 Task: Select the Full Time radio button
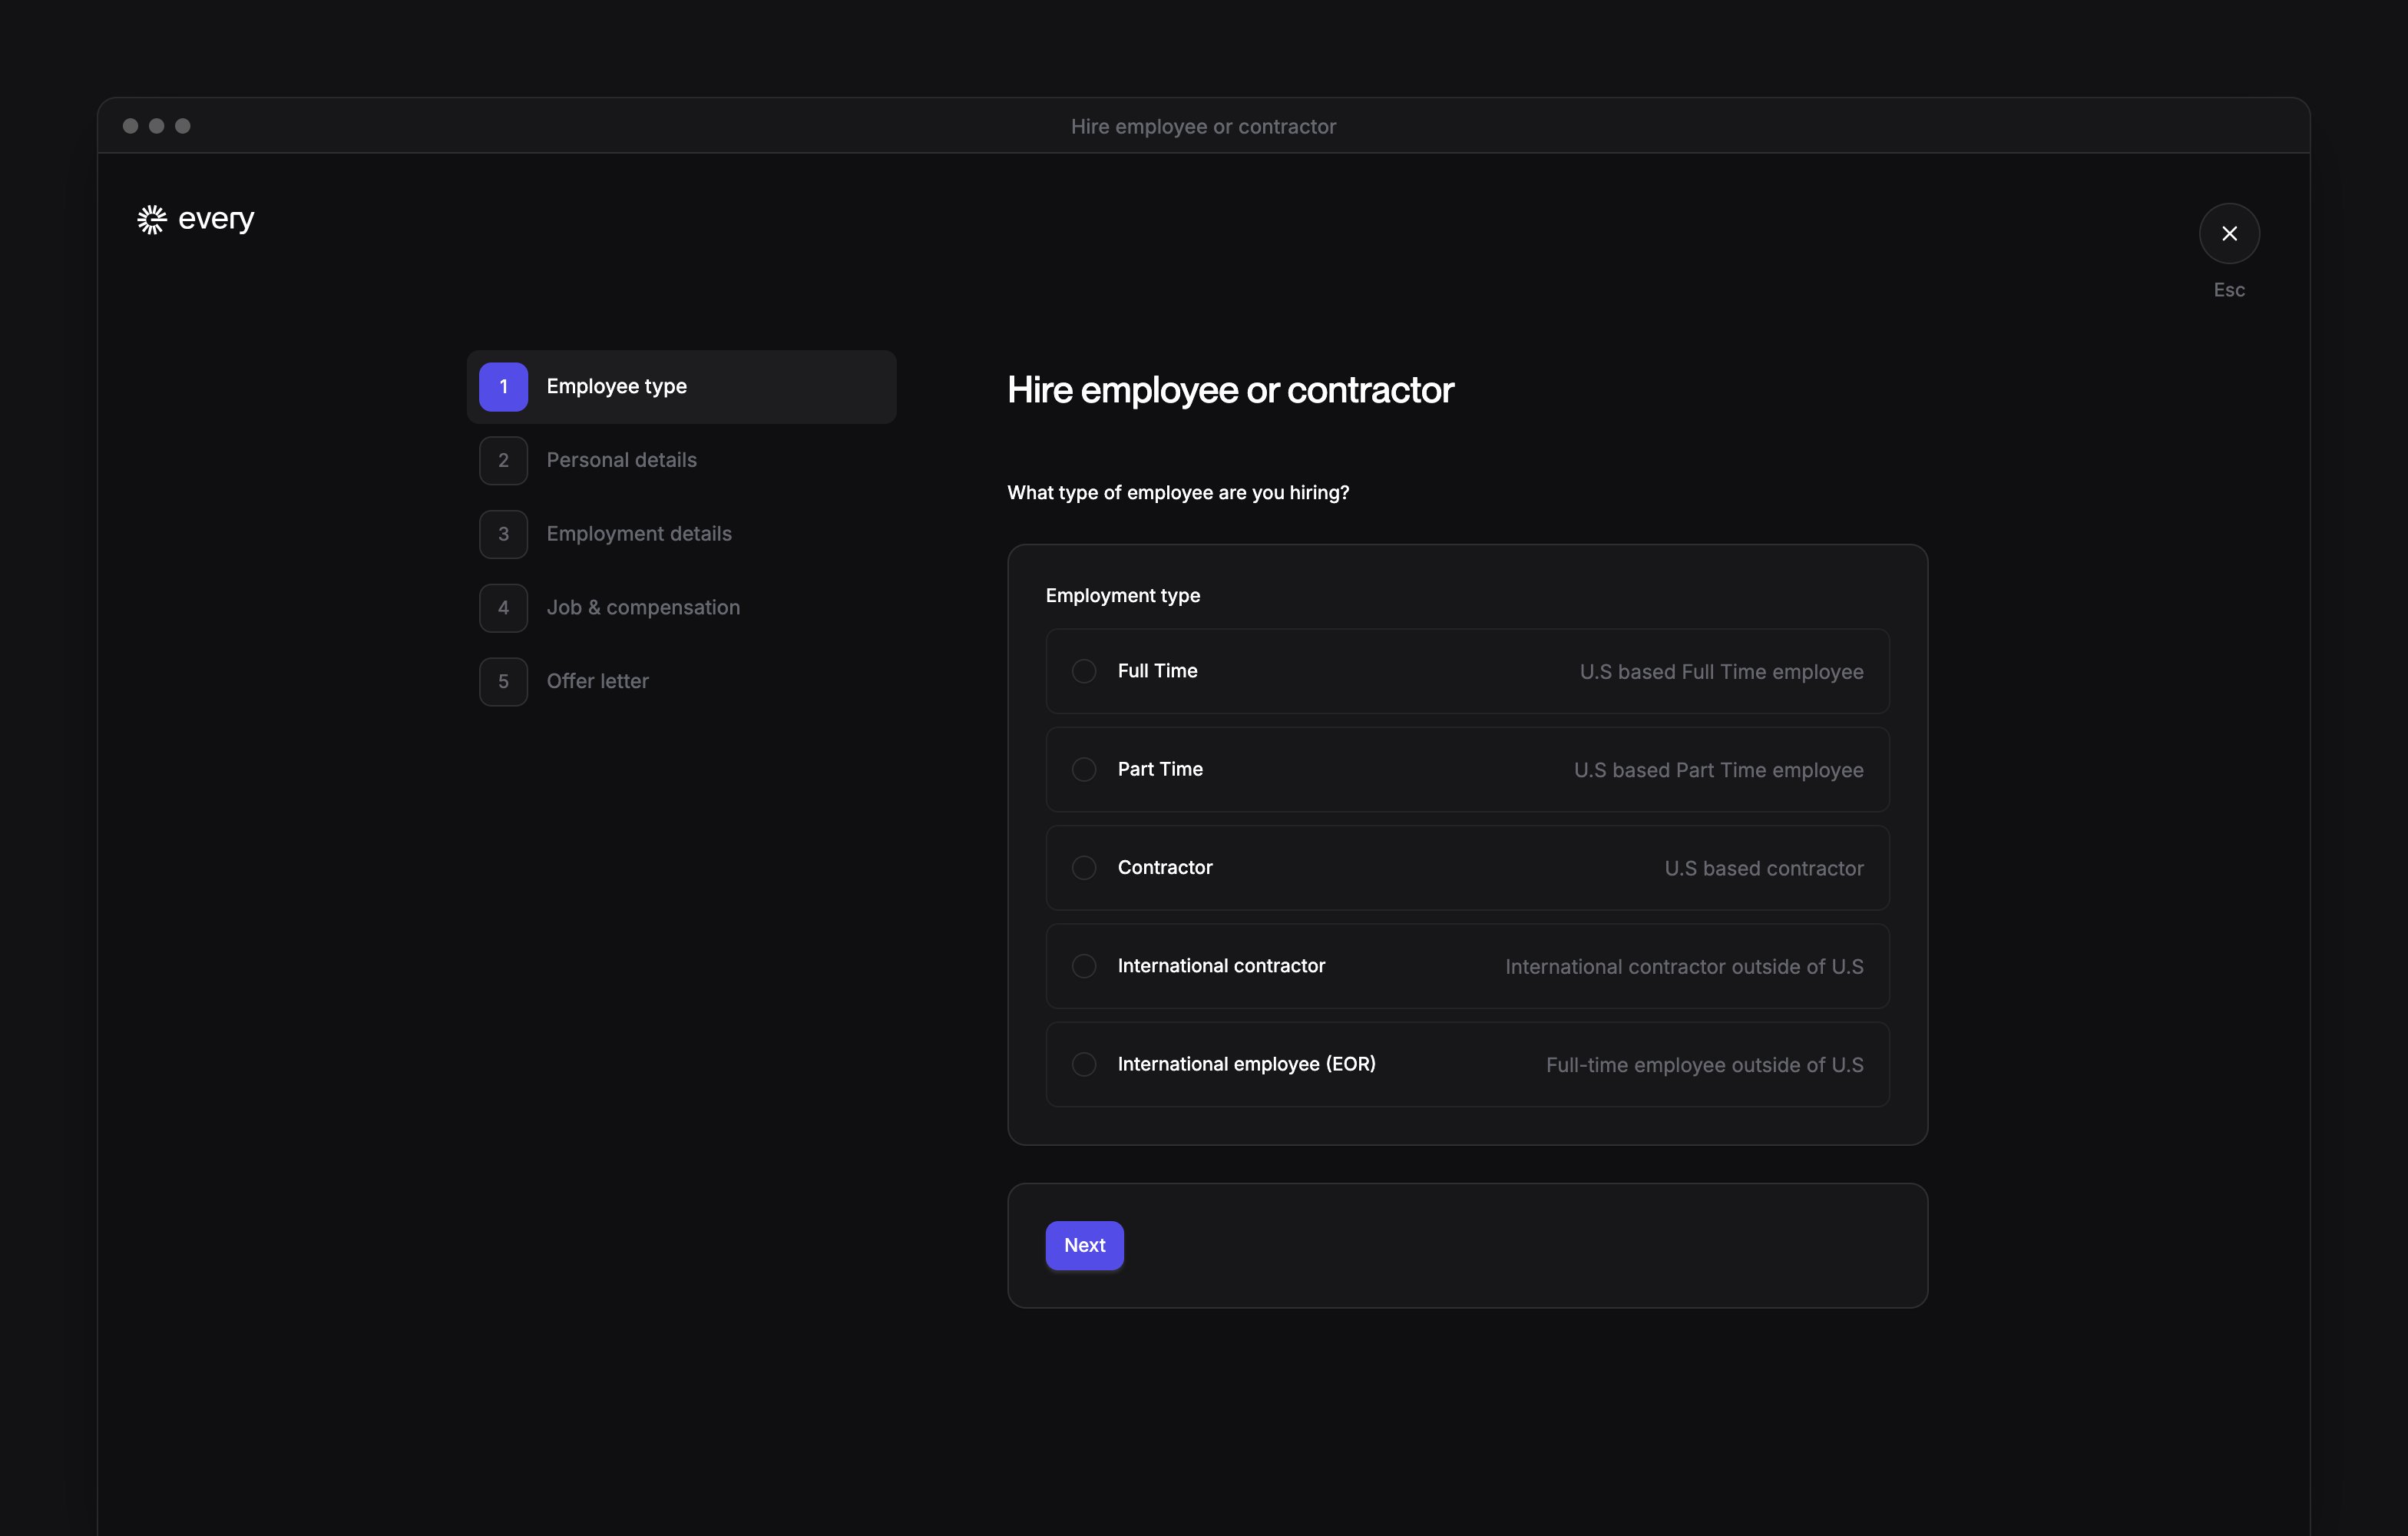pyautogui.click(x=1084, y=671)
